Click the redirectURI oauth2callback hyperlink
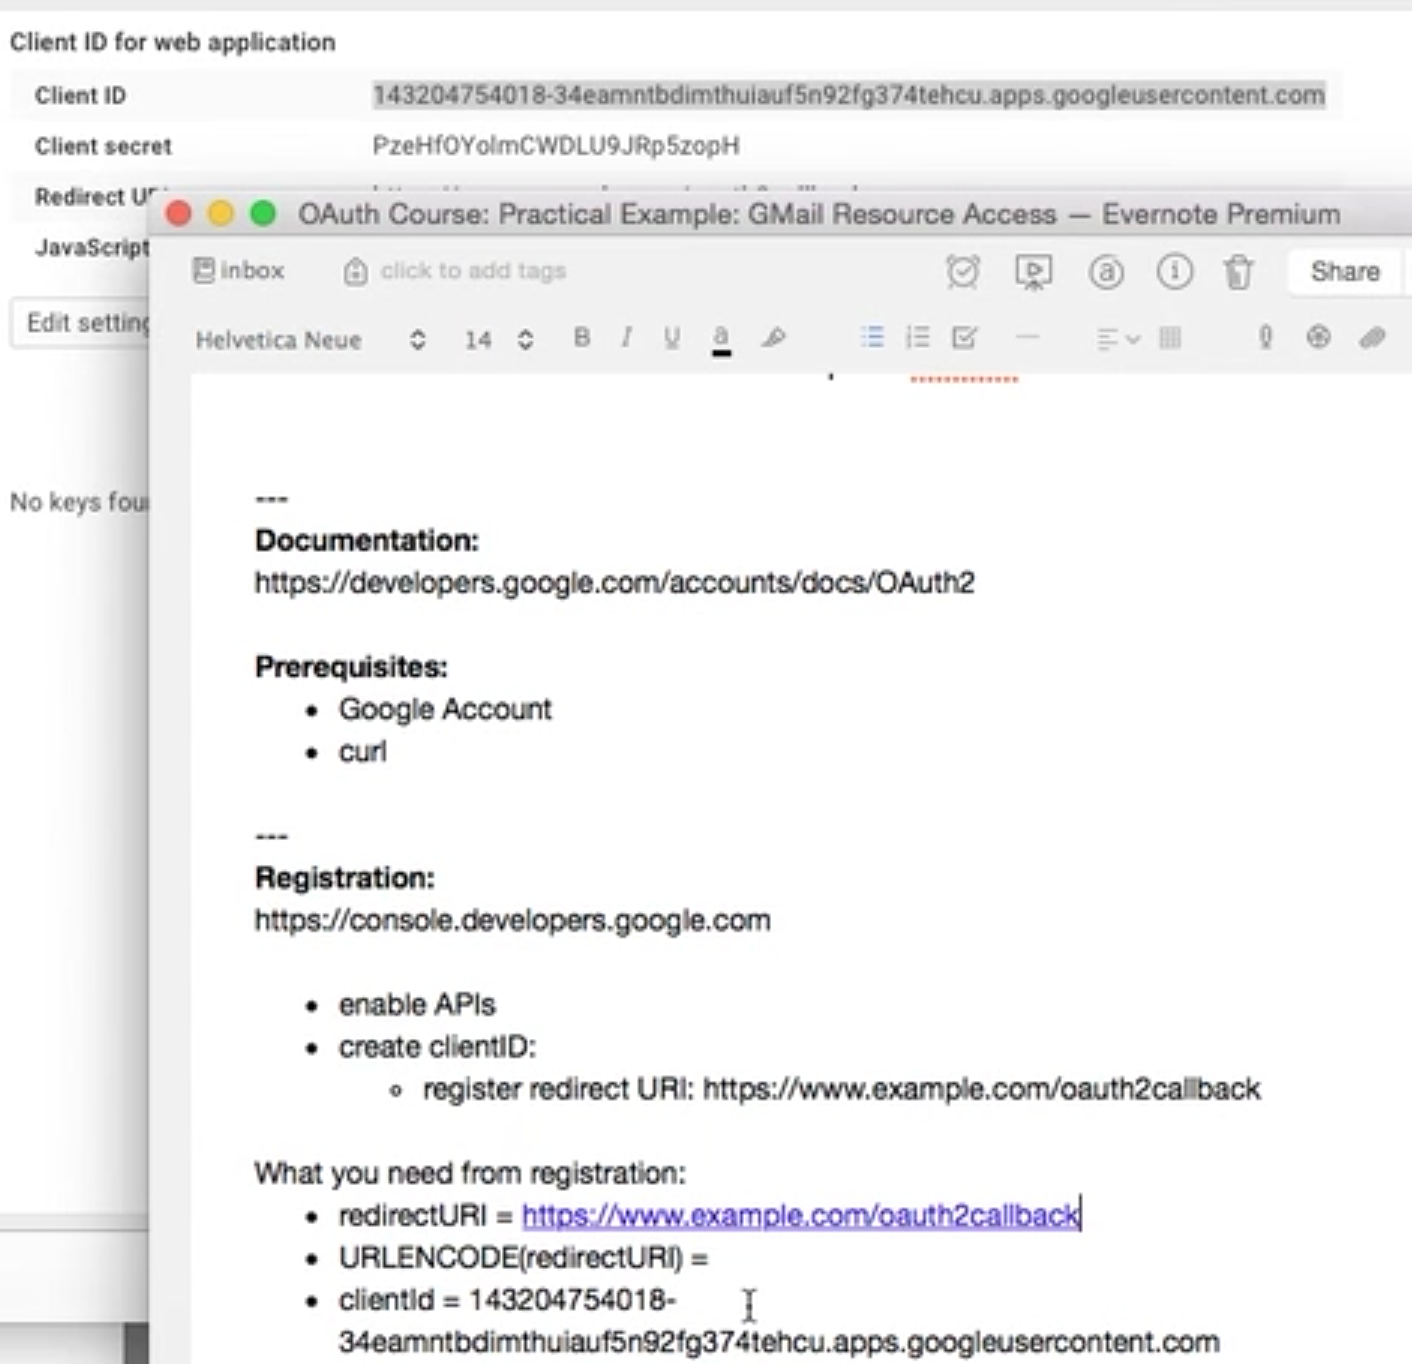Viewport: 1412px width, 1364px height. [x=801, y=1215]
